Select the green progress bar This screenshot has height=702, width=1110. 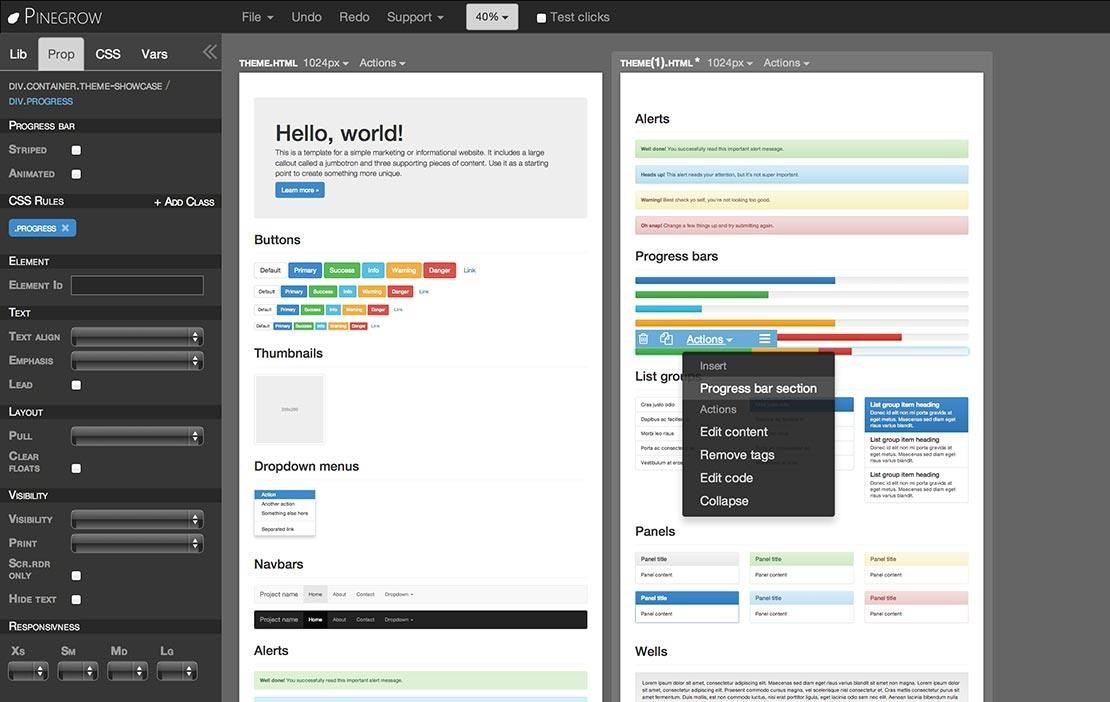[702, 294]
